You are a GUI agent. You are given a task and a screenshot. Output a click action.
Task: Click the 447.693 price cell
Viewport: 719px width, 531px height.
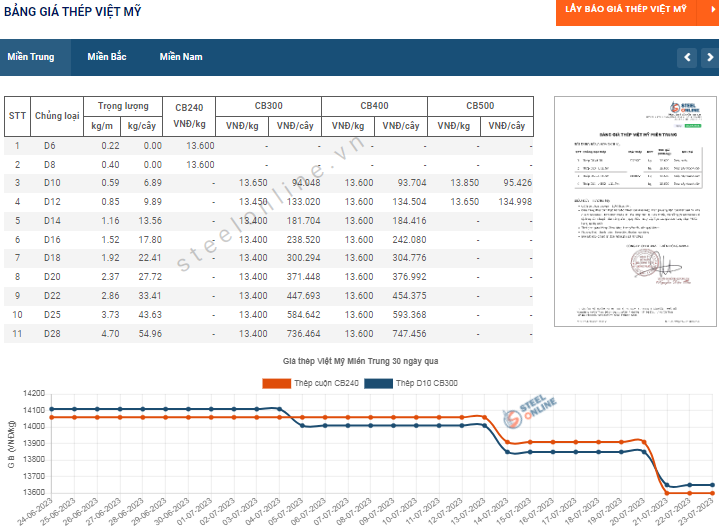(304, 296)
